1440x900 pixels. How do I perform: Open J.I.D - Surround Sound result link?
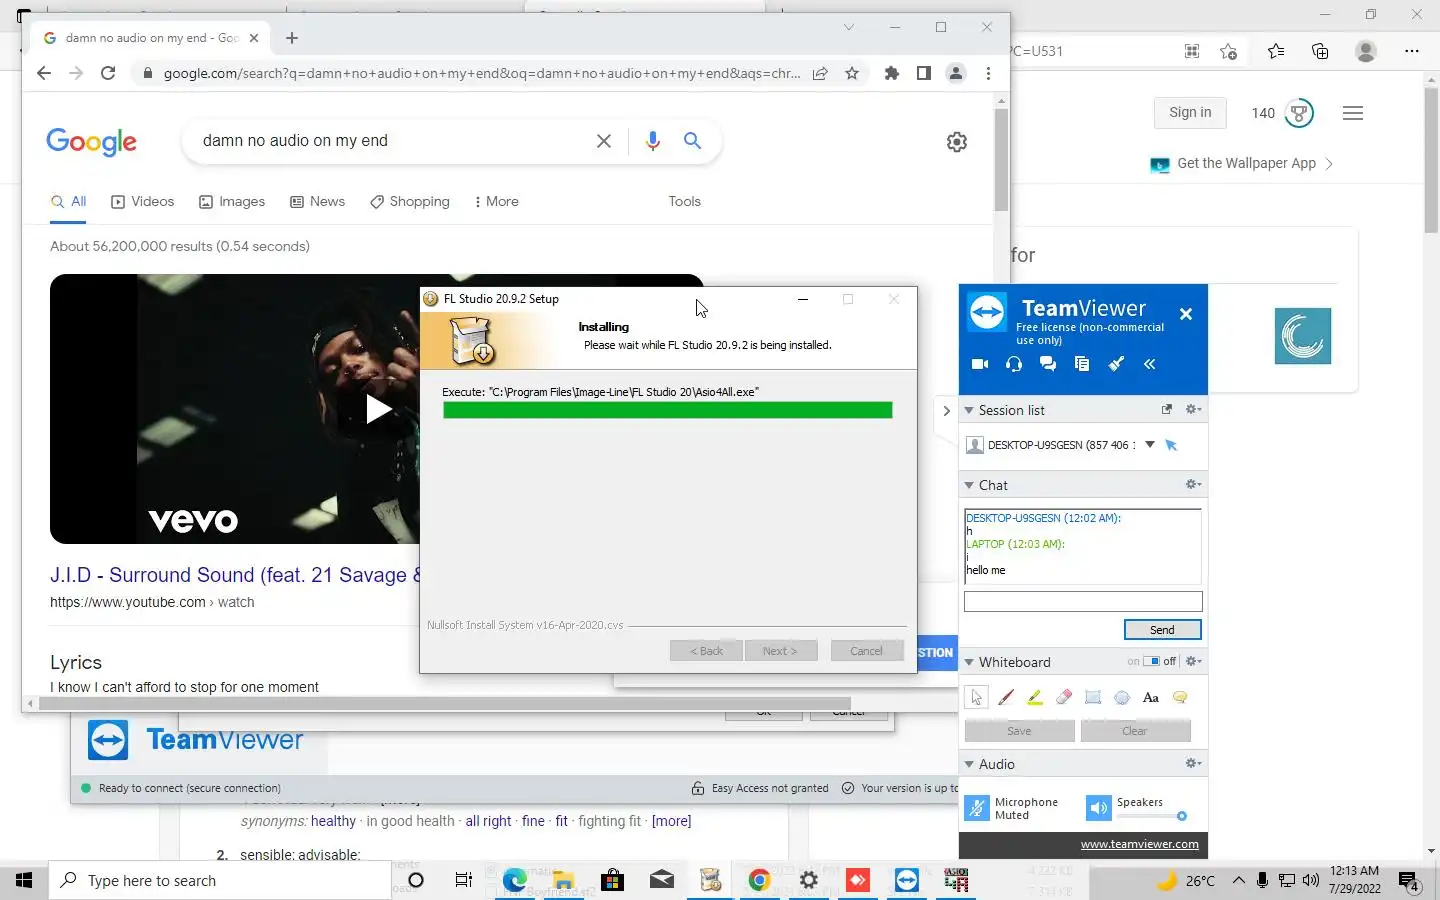[x=236, y=575]
